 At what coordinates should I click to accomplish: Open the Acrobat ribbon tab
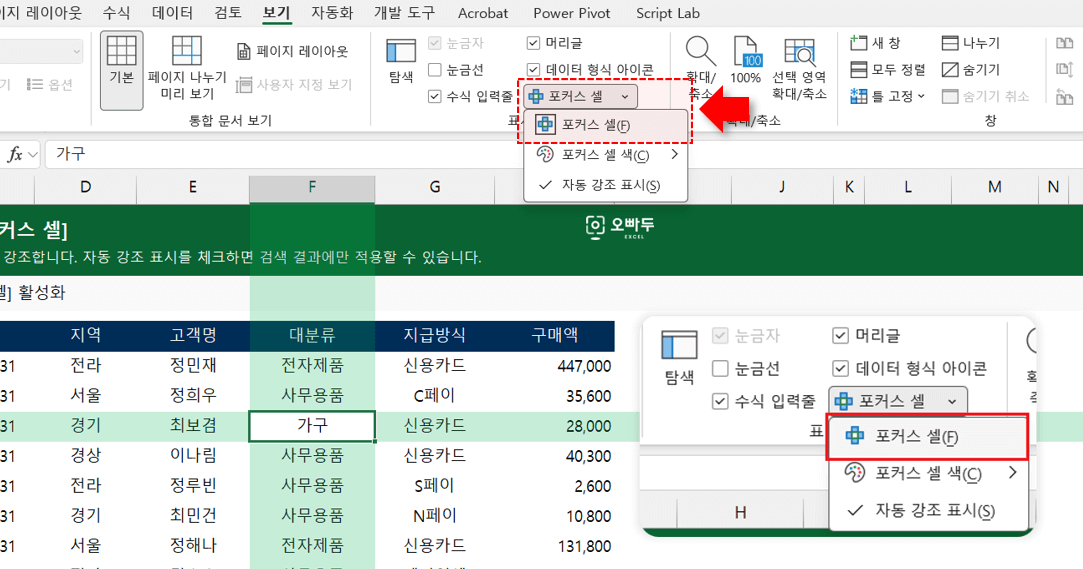483,13
